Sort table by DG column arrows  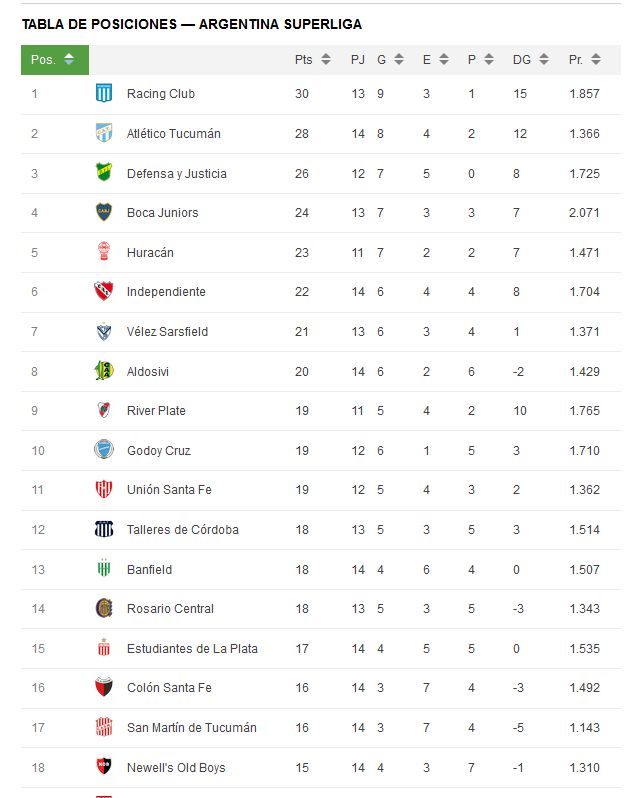[543, 60]
